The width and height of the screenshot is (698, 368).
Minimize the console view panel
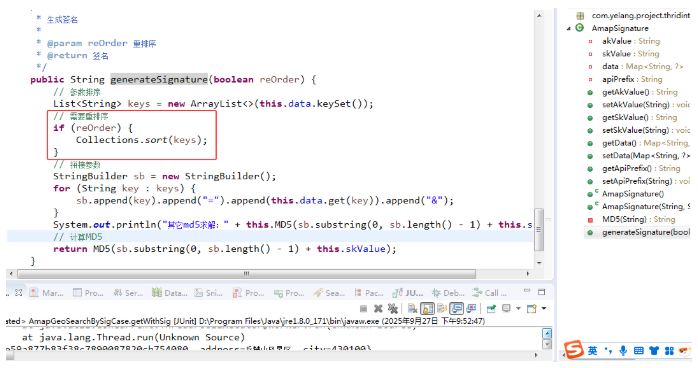(x=527, y=291)
